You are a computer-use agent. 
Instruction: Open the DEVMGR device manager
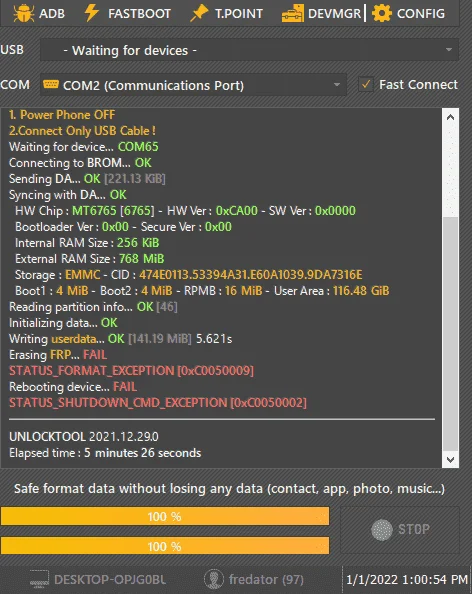pos(322,13)
